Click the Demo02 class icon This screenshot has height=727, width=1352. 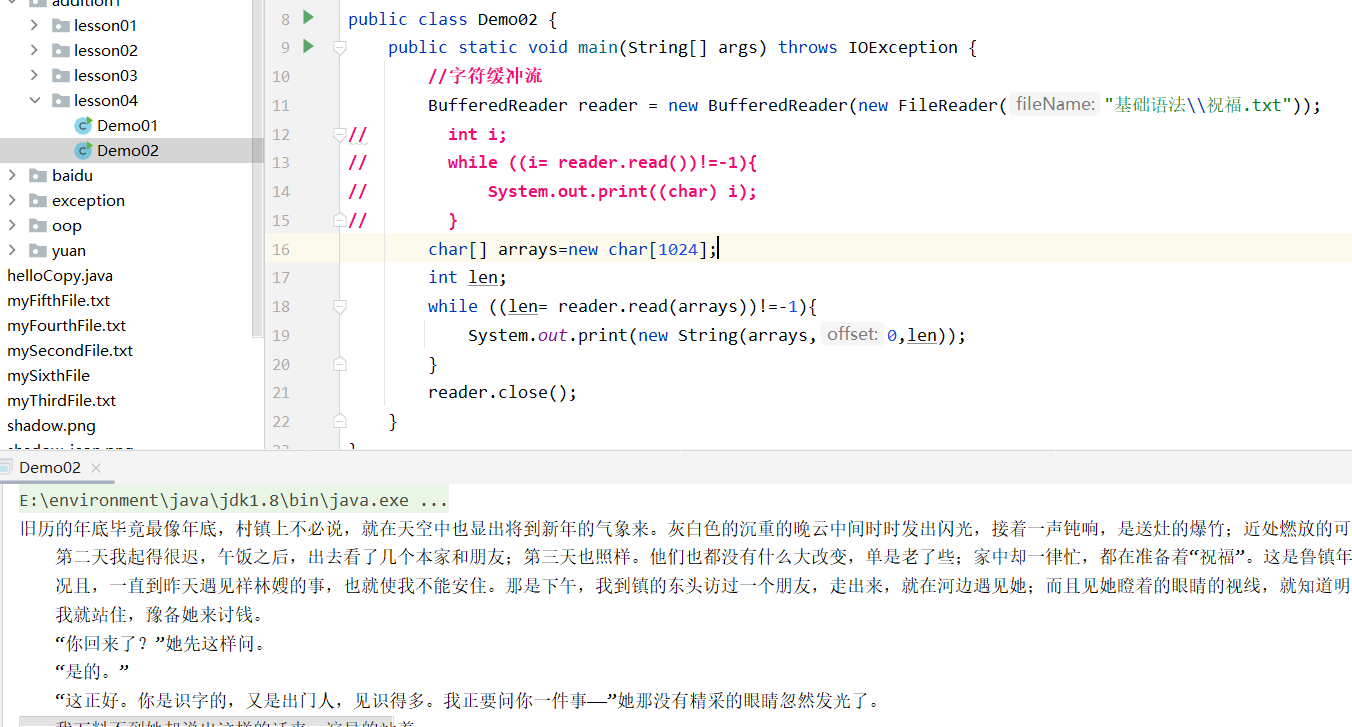point(83,150)
